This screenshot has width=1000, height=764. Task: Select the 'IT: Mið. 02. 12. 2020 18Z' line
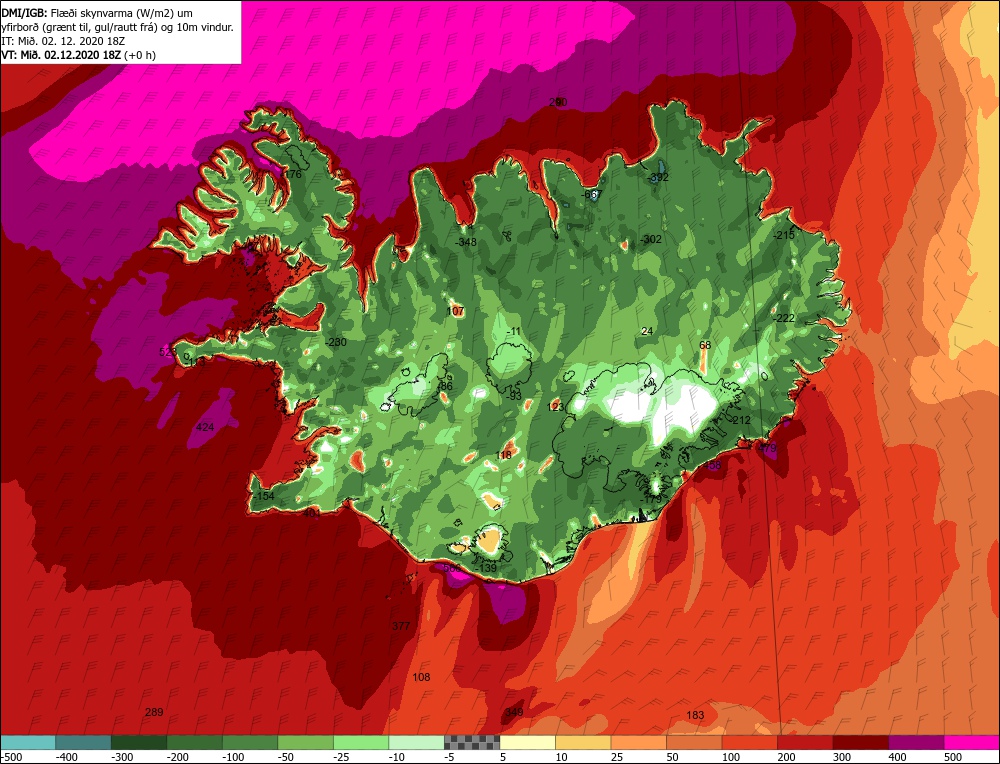pyautogui.click(x=63, y=41)
